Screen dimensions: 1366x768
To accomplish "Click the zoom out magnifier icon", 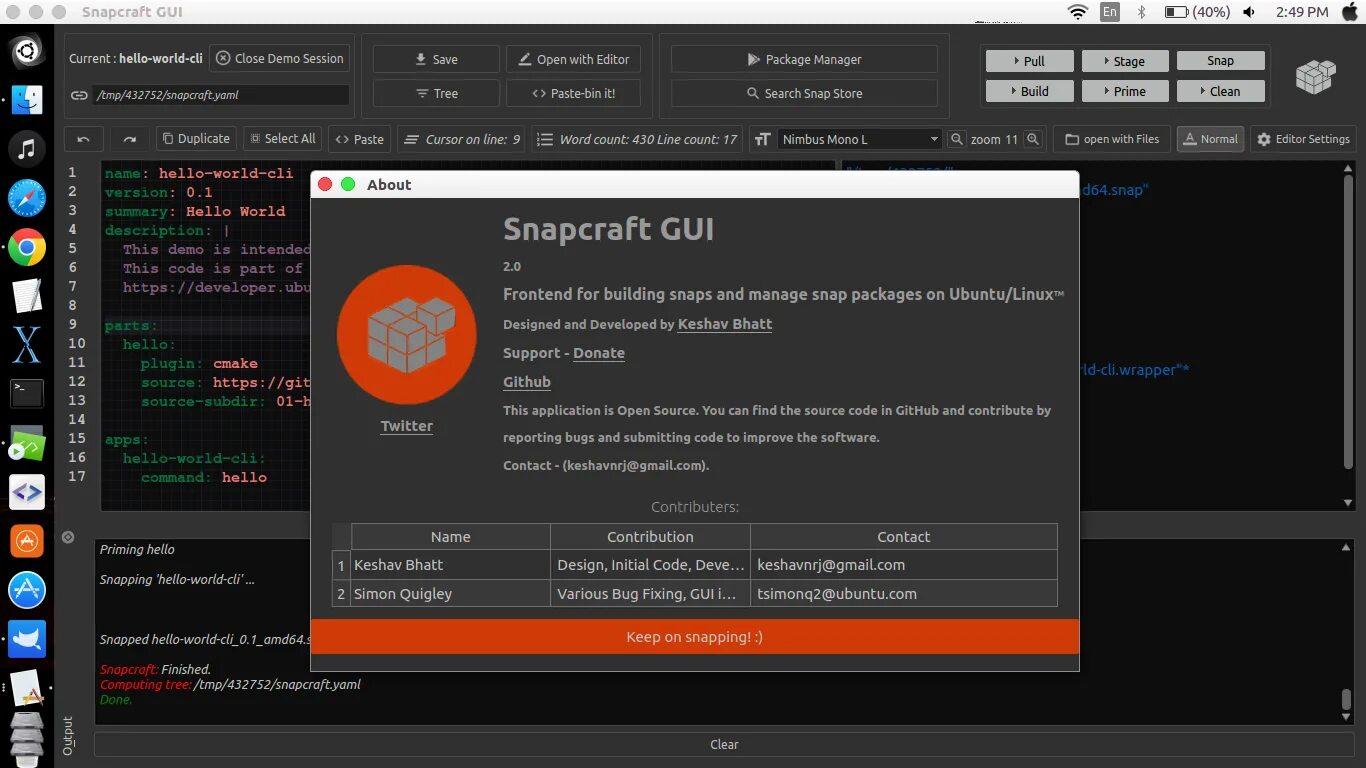I will 957,139.
